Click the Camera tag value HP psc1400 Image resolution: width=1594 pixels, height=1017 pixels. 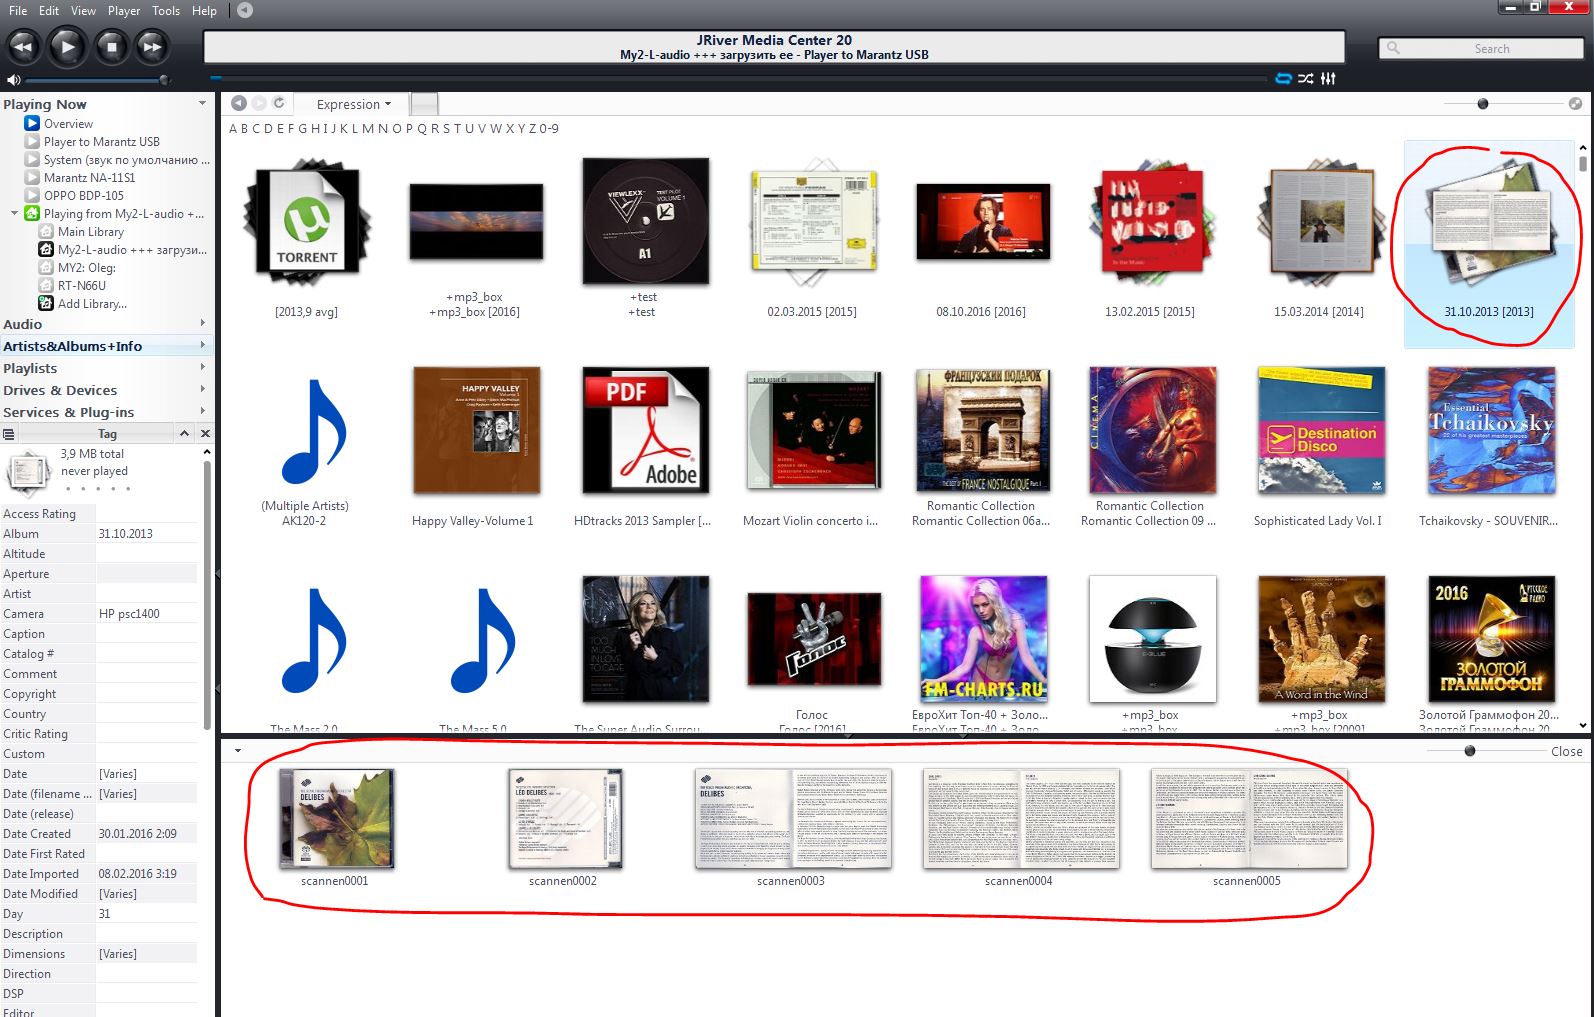click(146, 614)
